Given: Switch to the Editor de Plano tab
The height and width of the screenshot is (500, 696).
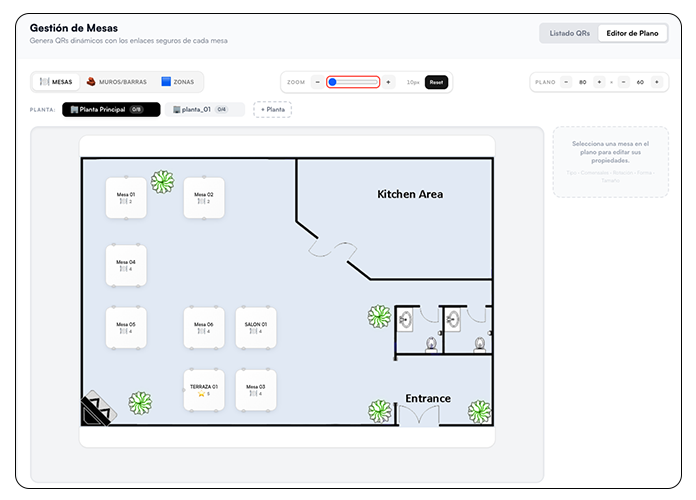Looking at the screenshot, I should tap(632, 33).
